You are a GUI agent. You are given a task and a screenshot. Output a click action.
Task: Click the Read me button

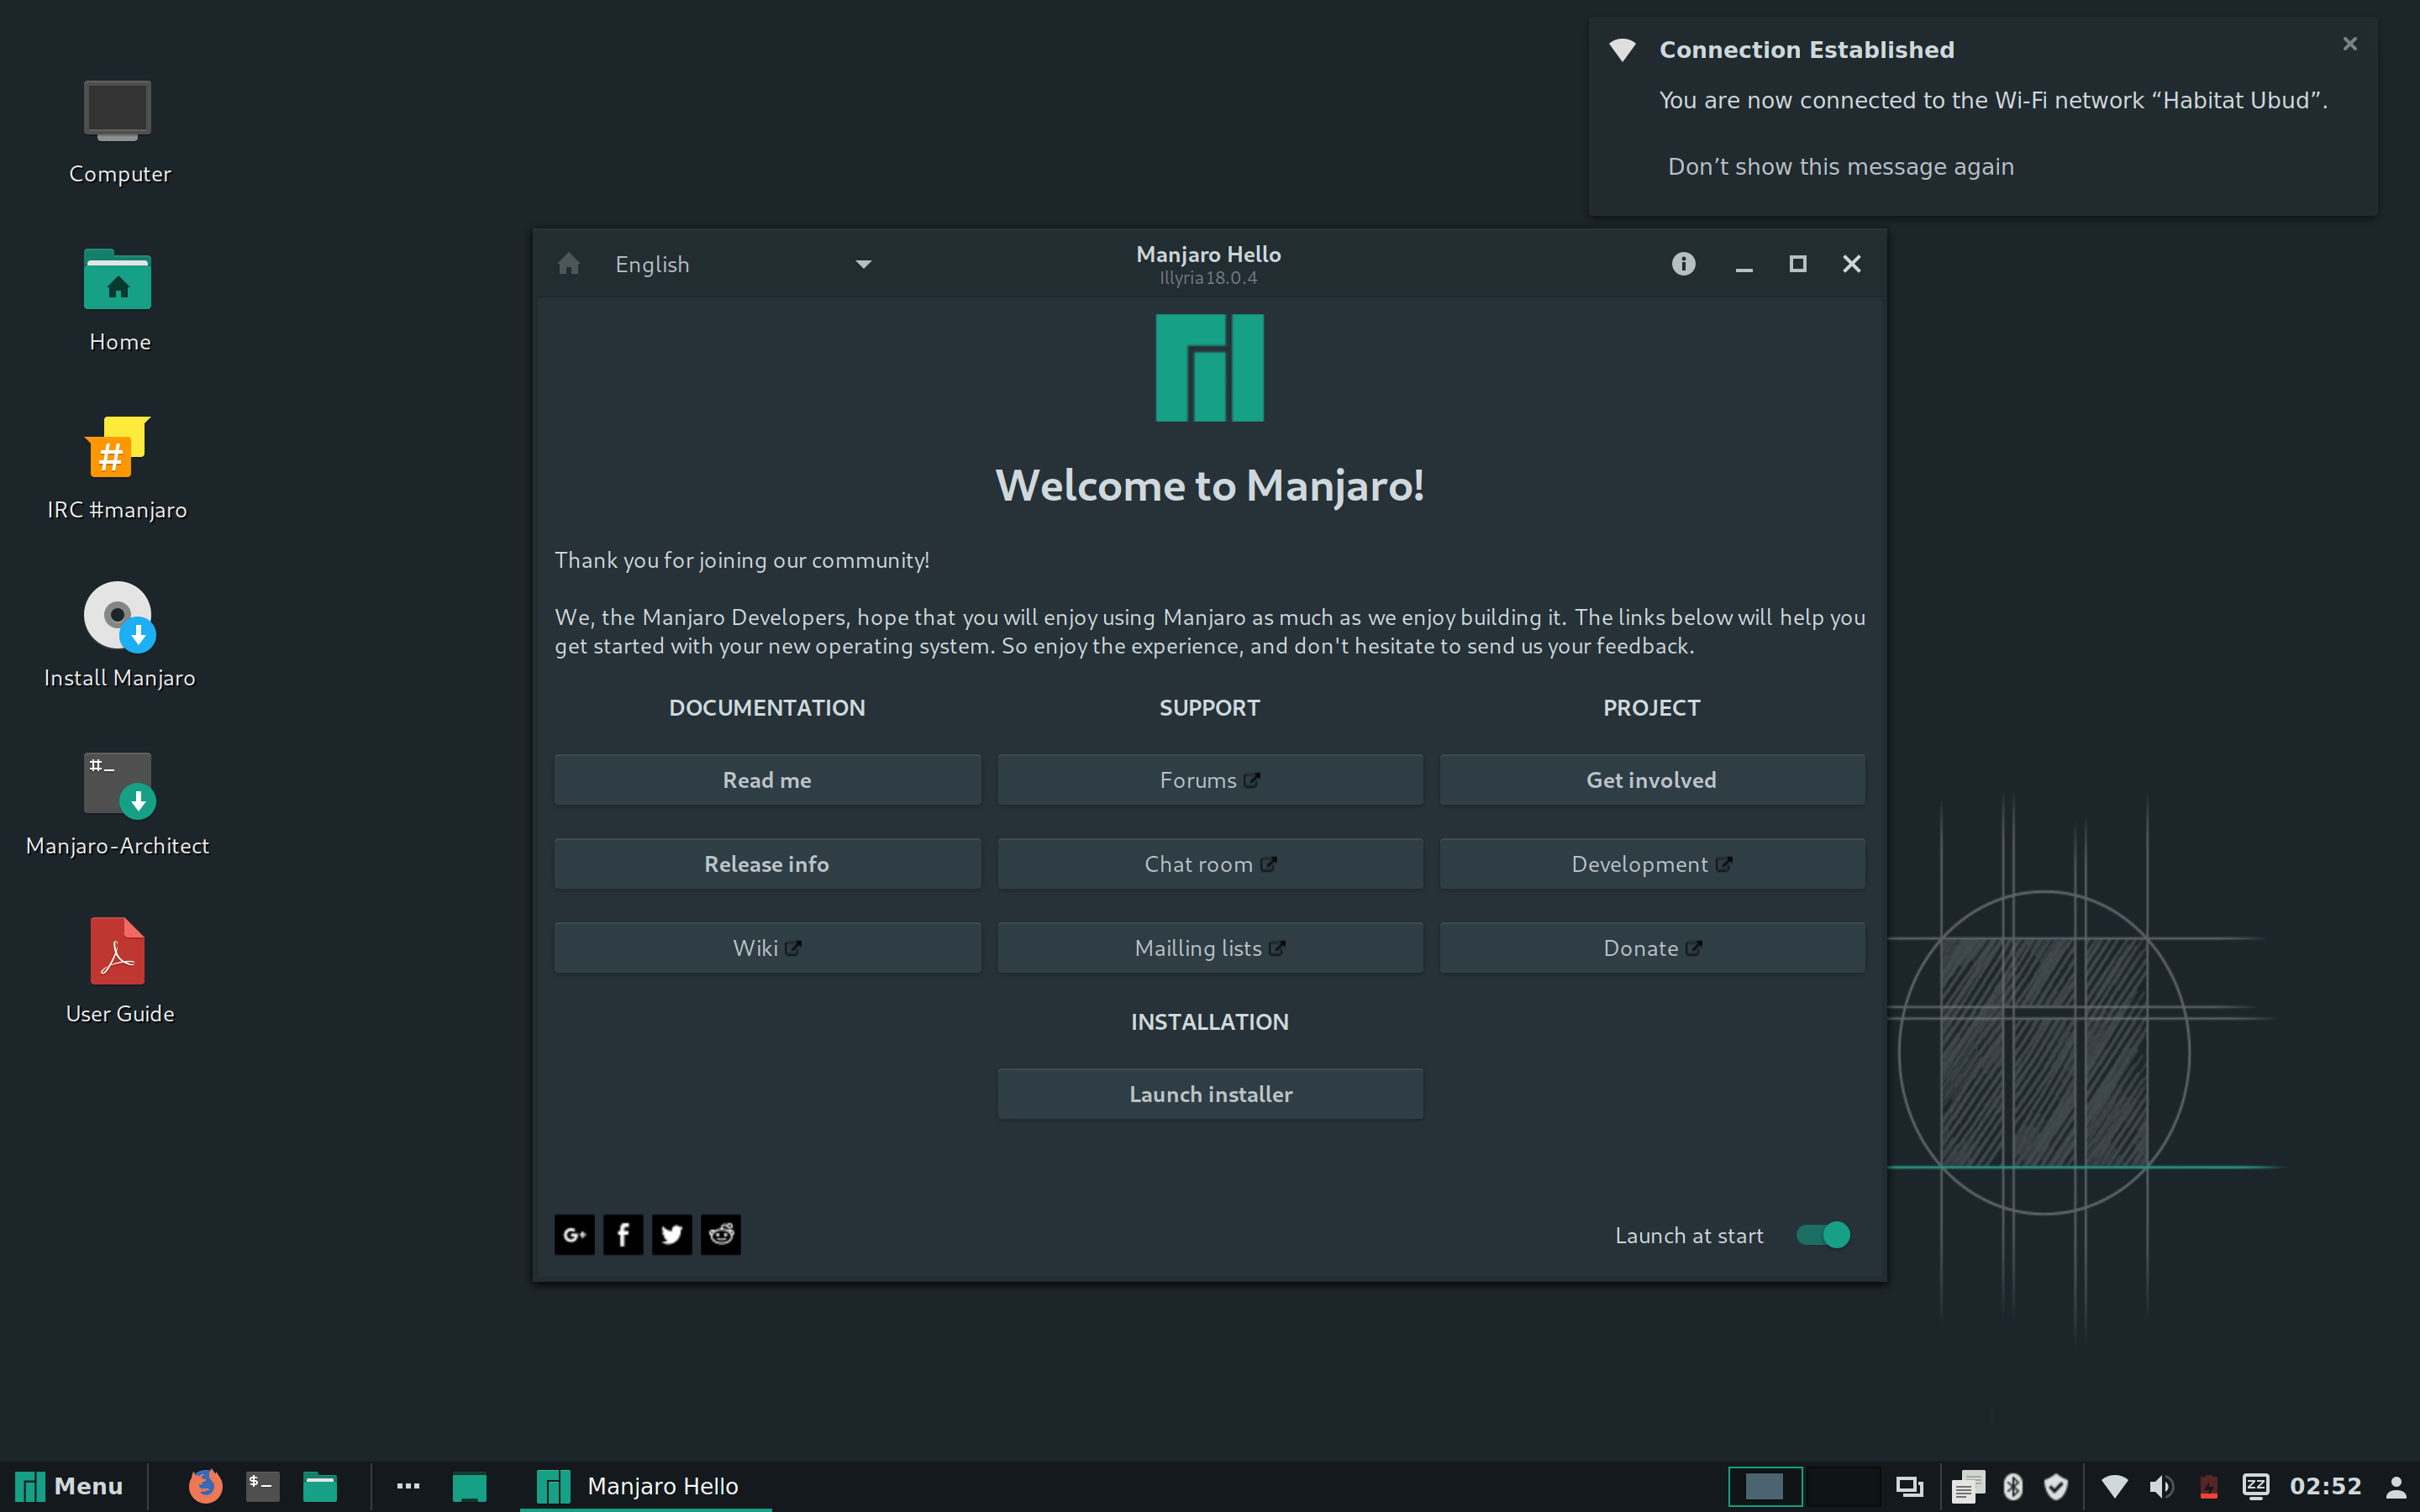[x=767, y=780]
